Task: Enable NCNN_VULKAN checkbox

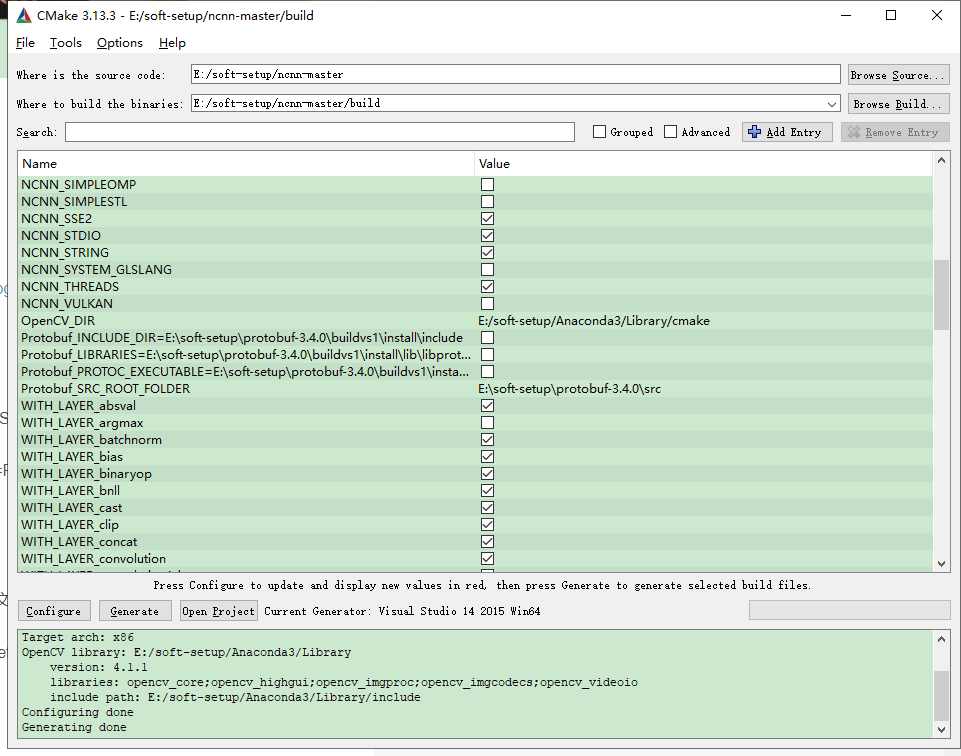Action: tap(487, 304)
